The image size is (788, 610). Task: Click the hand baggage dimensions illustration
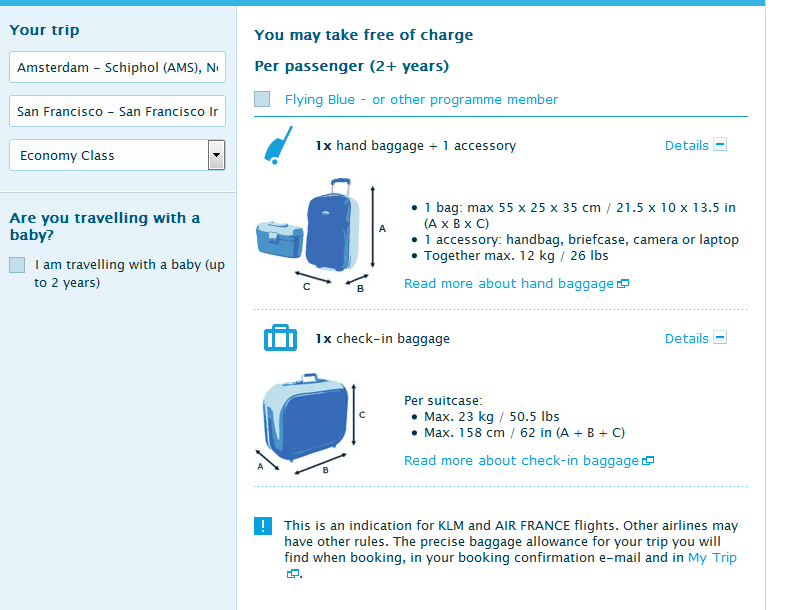point(320,236)
